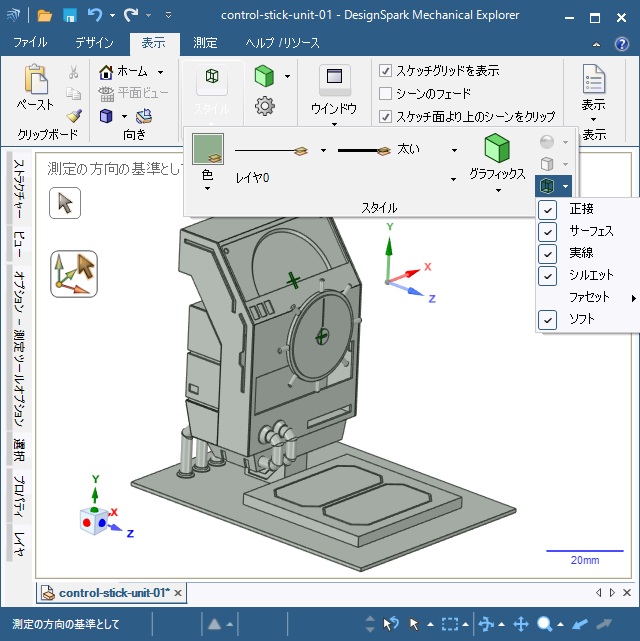The height and width of the screenshot is (641, 640).
Task: Click the zoom magnifier in status bar
Action: [x=546, y=624]
